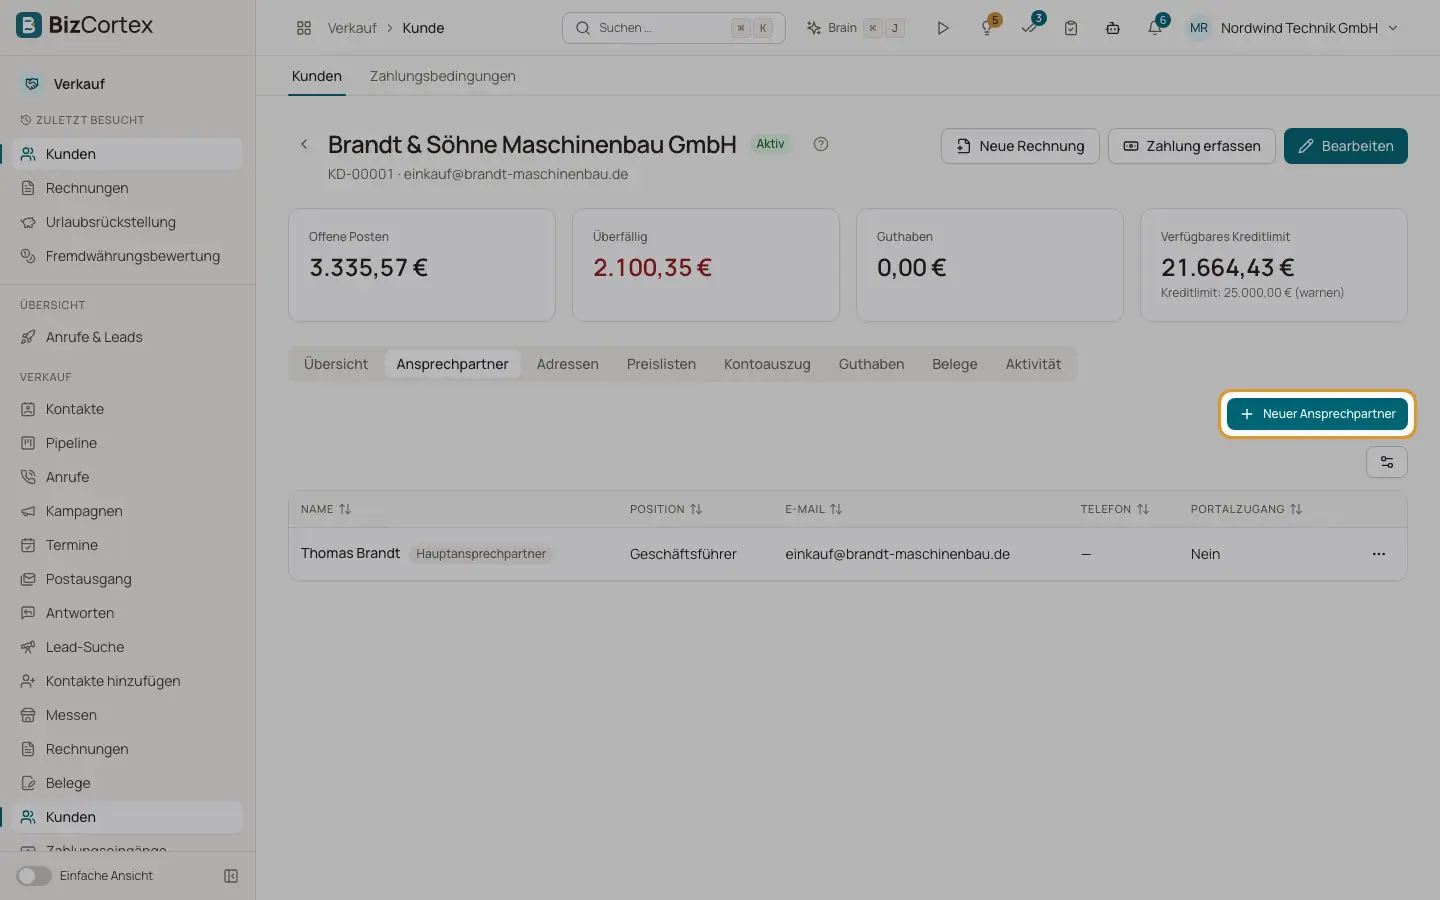Viewport: 1440px width, 900px height.
Task: Click the einkauf@brandt-maschinenbau.de cell in table
Action: [x=897, y=554]
